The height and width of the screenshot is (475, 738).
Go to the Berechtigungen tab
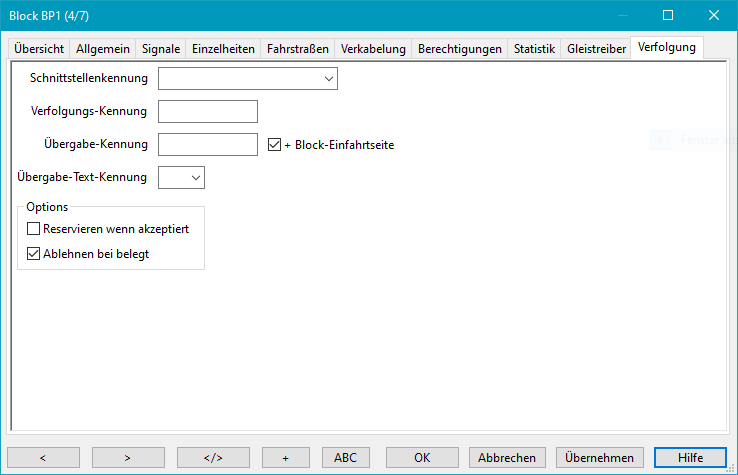coord(460,48)
